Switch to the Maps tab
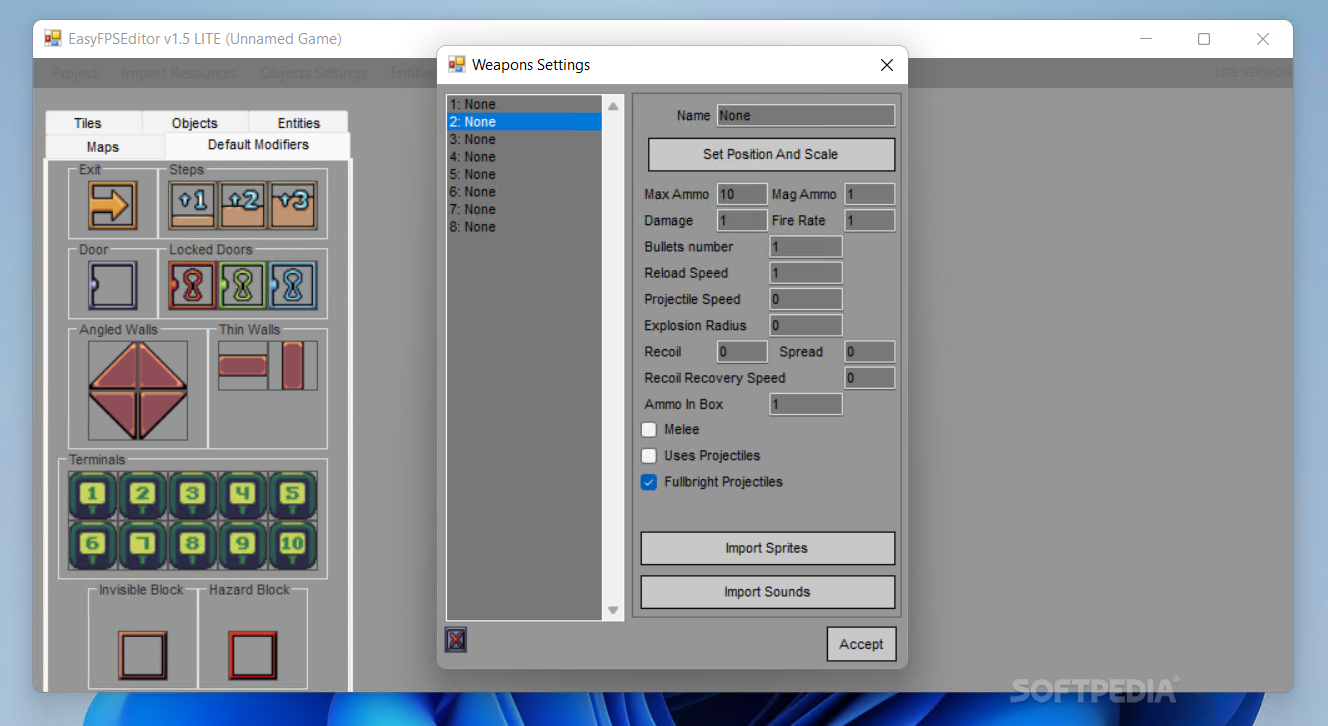 coord(103,147)
